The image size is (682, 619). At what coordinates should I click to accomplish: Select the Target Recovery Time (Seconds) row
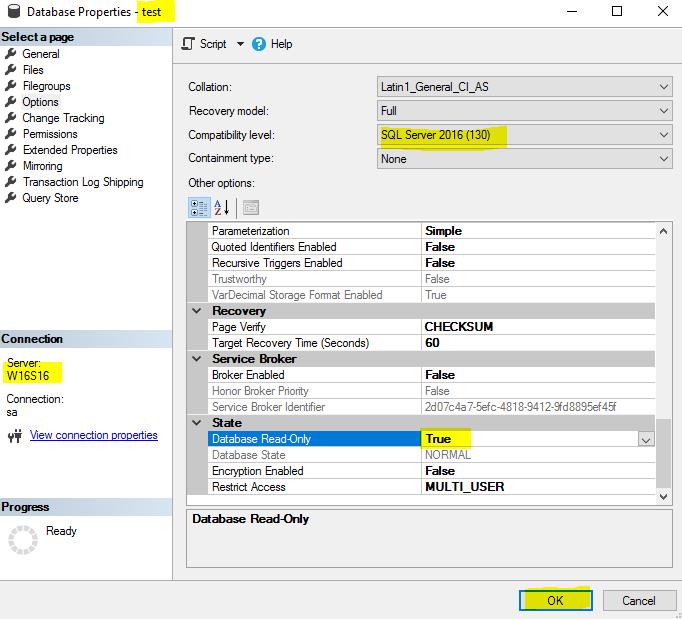(x=431, y=343)
